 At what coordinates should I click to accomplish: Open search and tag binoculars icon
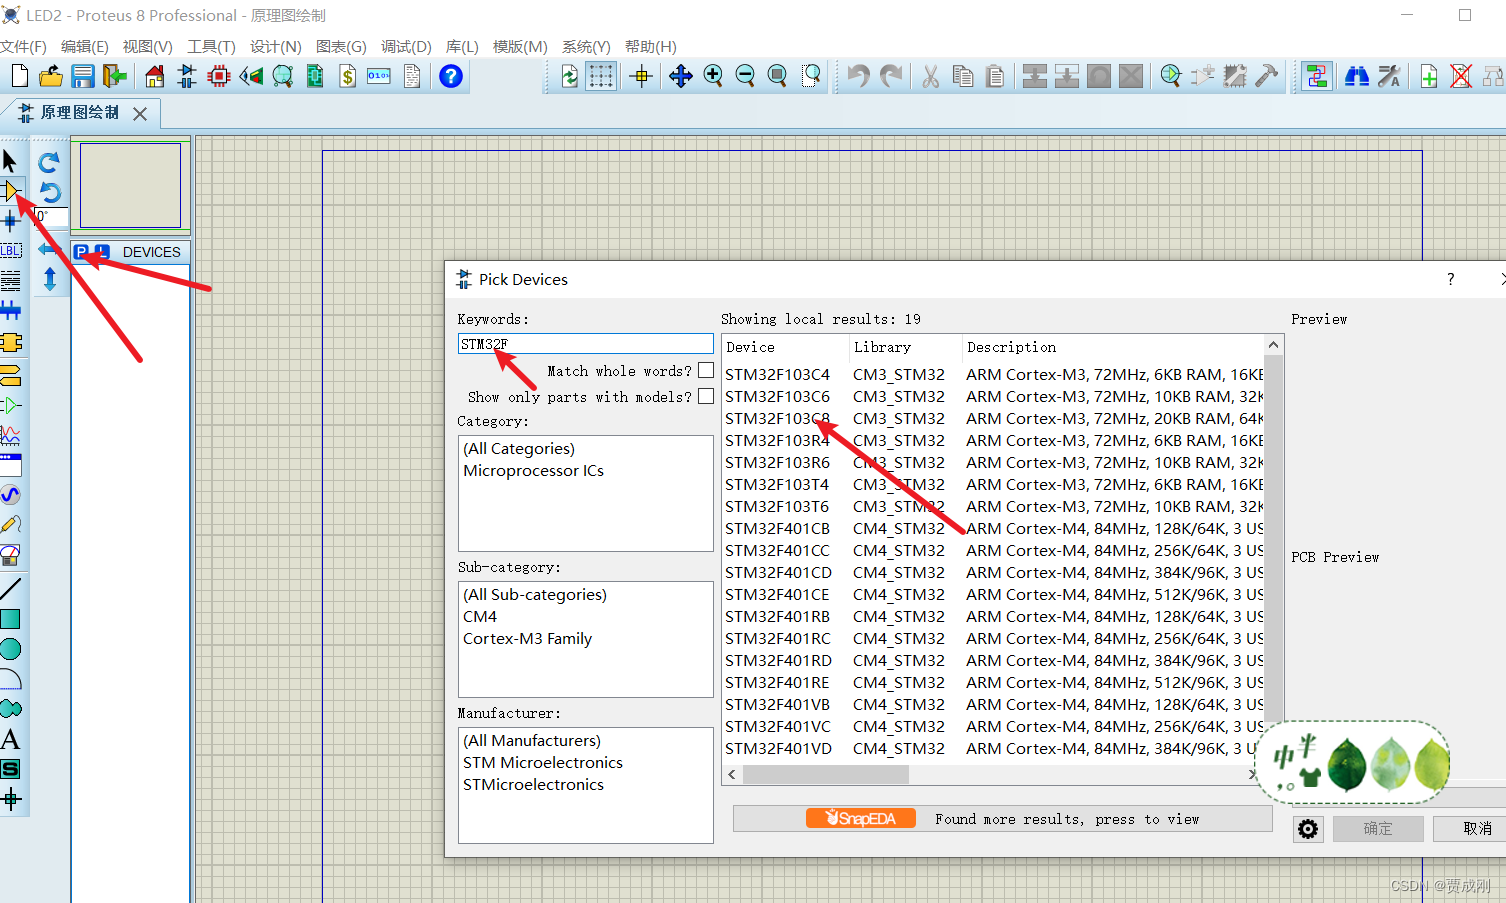click(x=1357, y=76)
